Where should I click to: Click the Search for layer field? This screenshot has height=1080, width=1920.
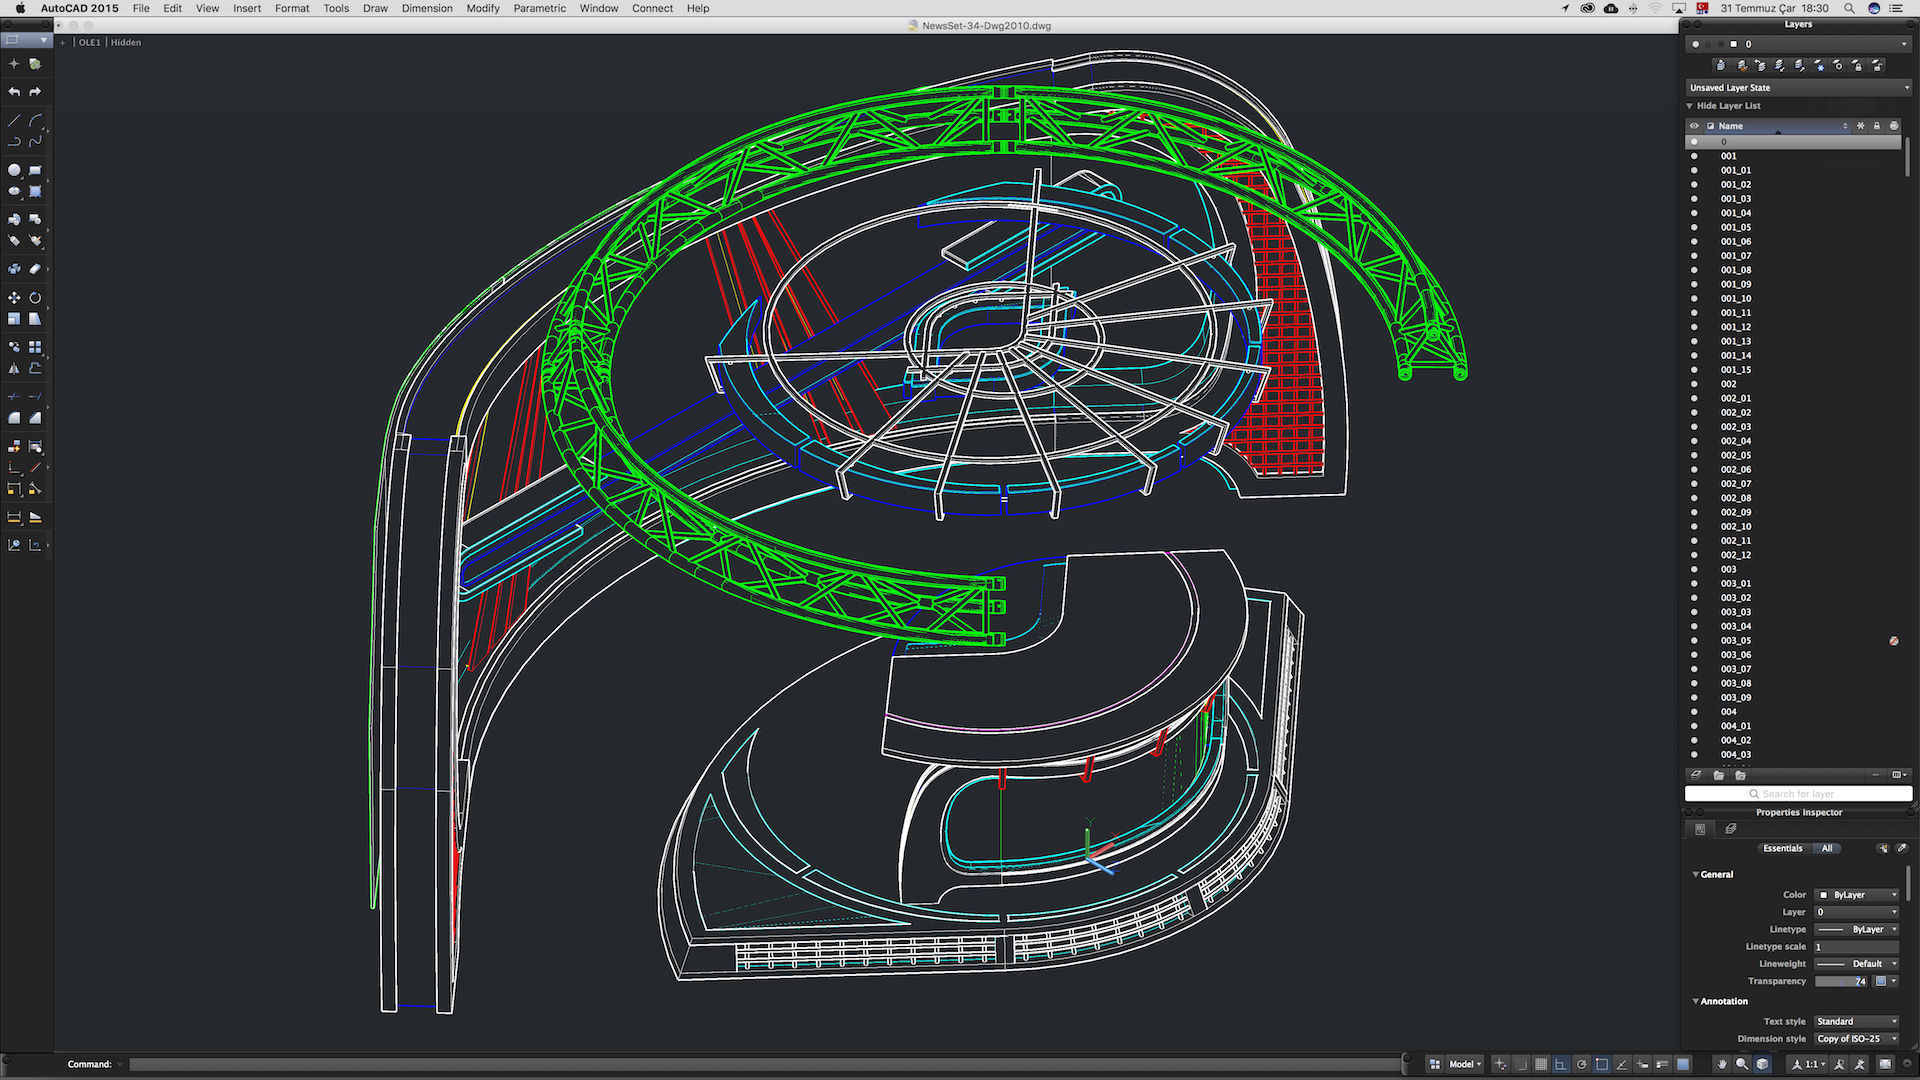tap(1798, 794)
